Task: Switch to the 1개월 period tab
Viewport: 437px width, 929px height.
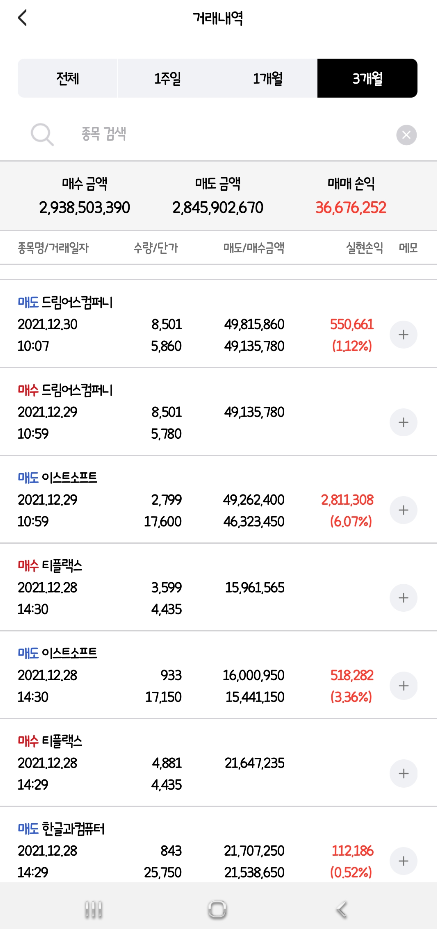Action: (x=268, y=78)
